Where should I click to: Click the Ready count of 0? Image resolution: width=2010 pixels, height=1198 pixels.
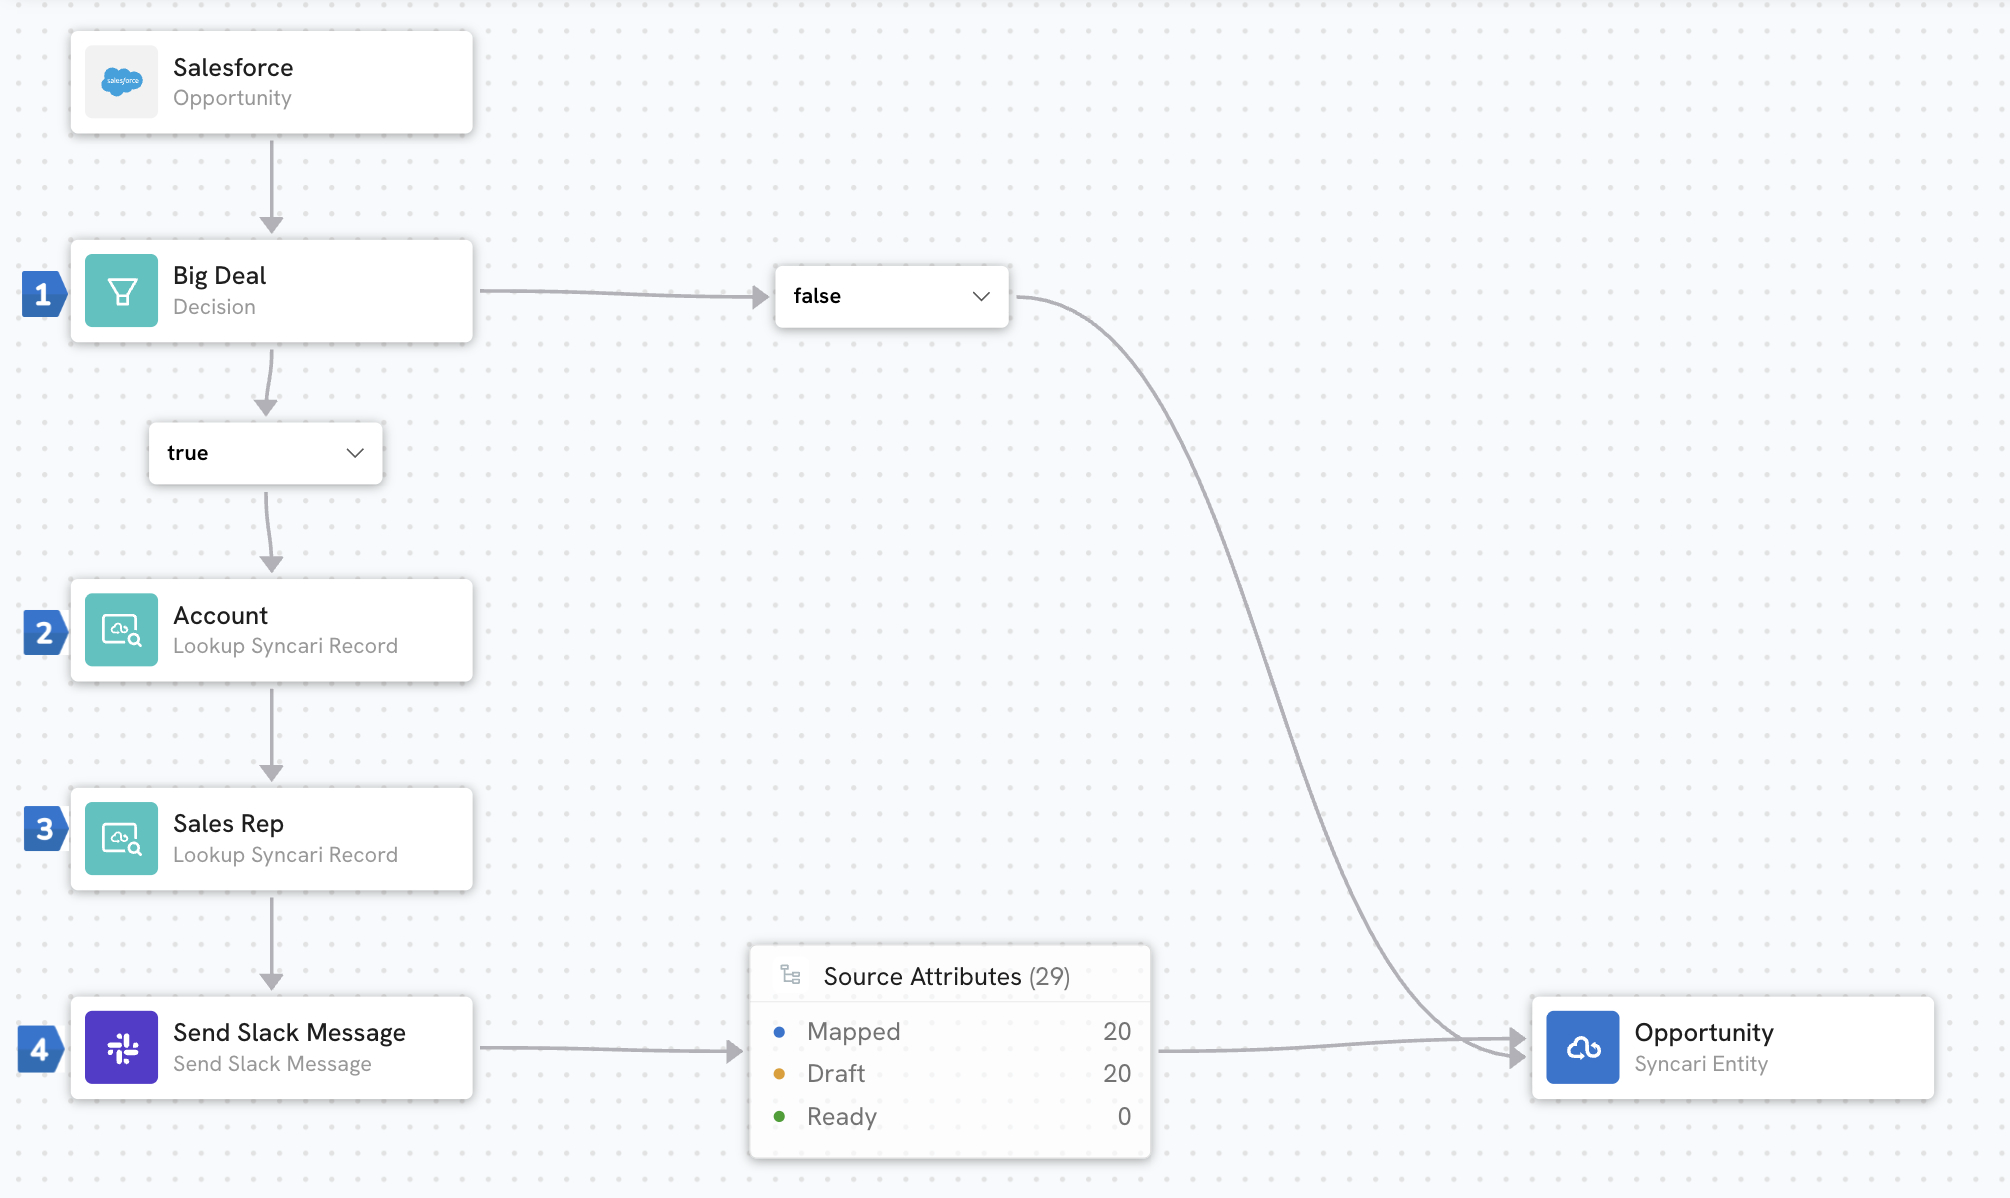coord(1124,1116)
